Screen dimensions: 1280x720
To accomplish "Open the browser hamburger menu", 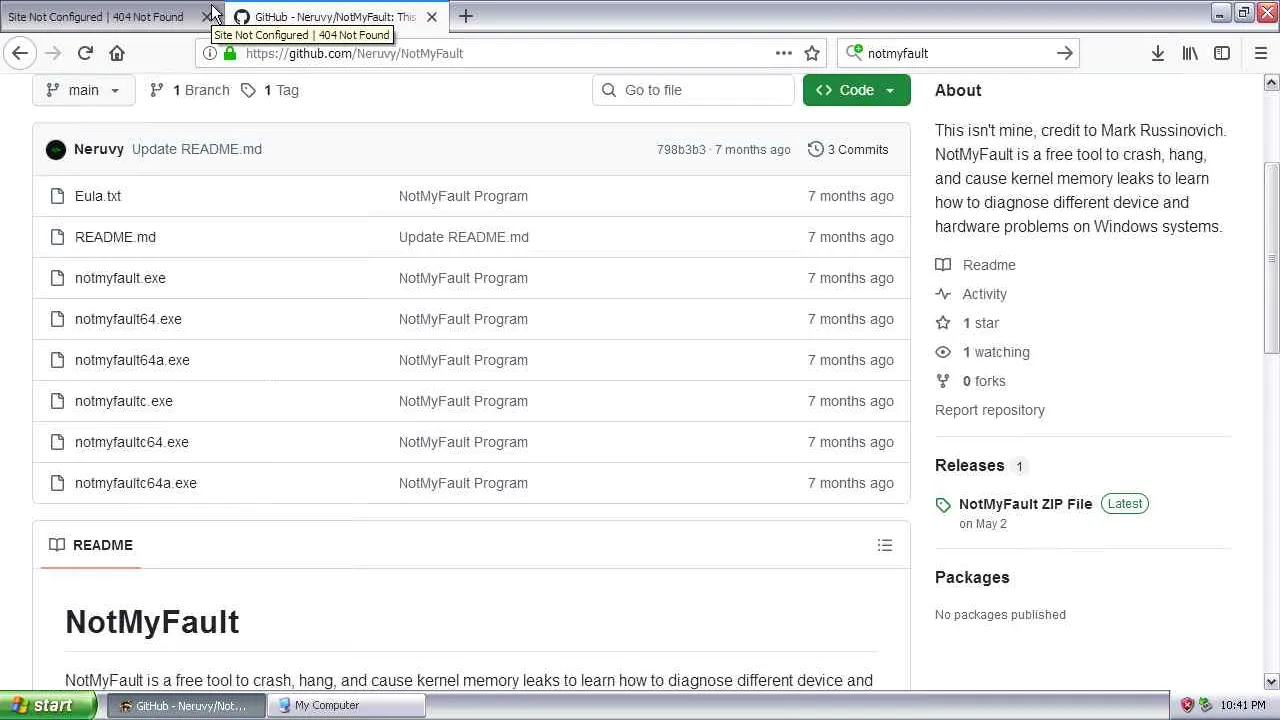I will point(1261,53).
